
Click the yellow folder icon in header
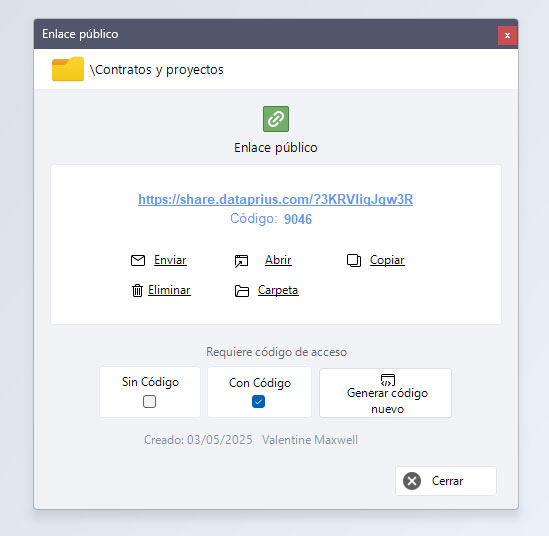68,69
